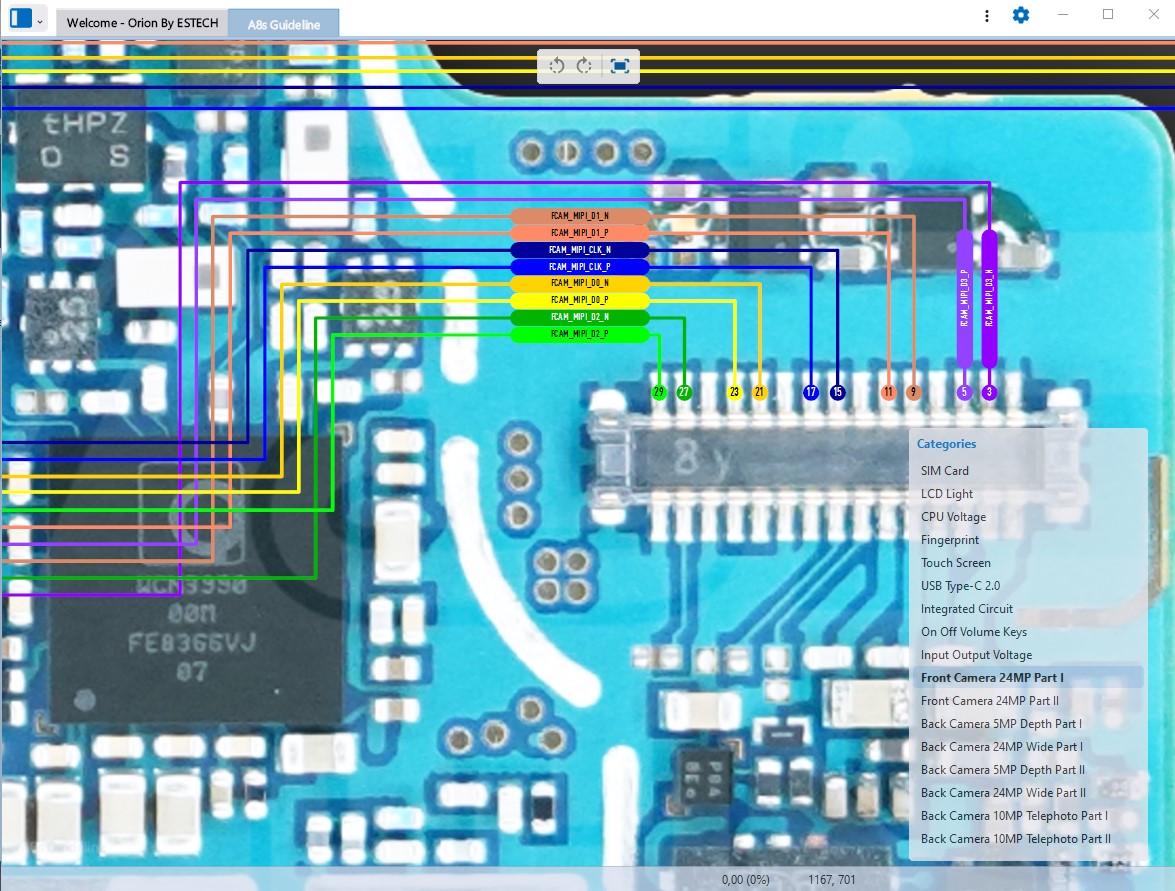
Task: Select the green pin 29 marker
Action: click(x=659, y=392)
